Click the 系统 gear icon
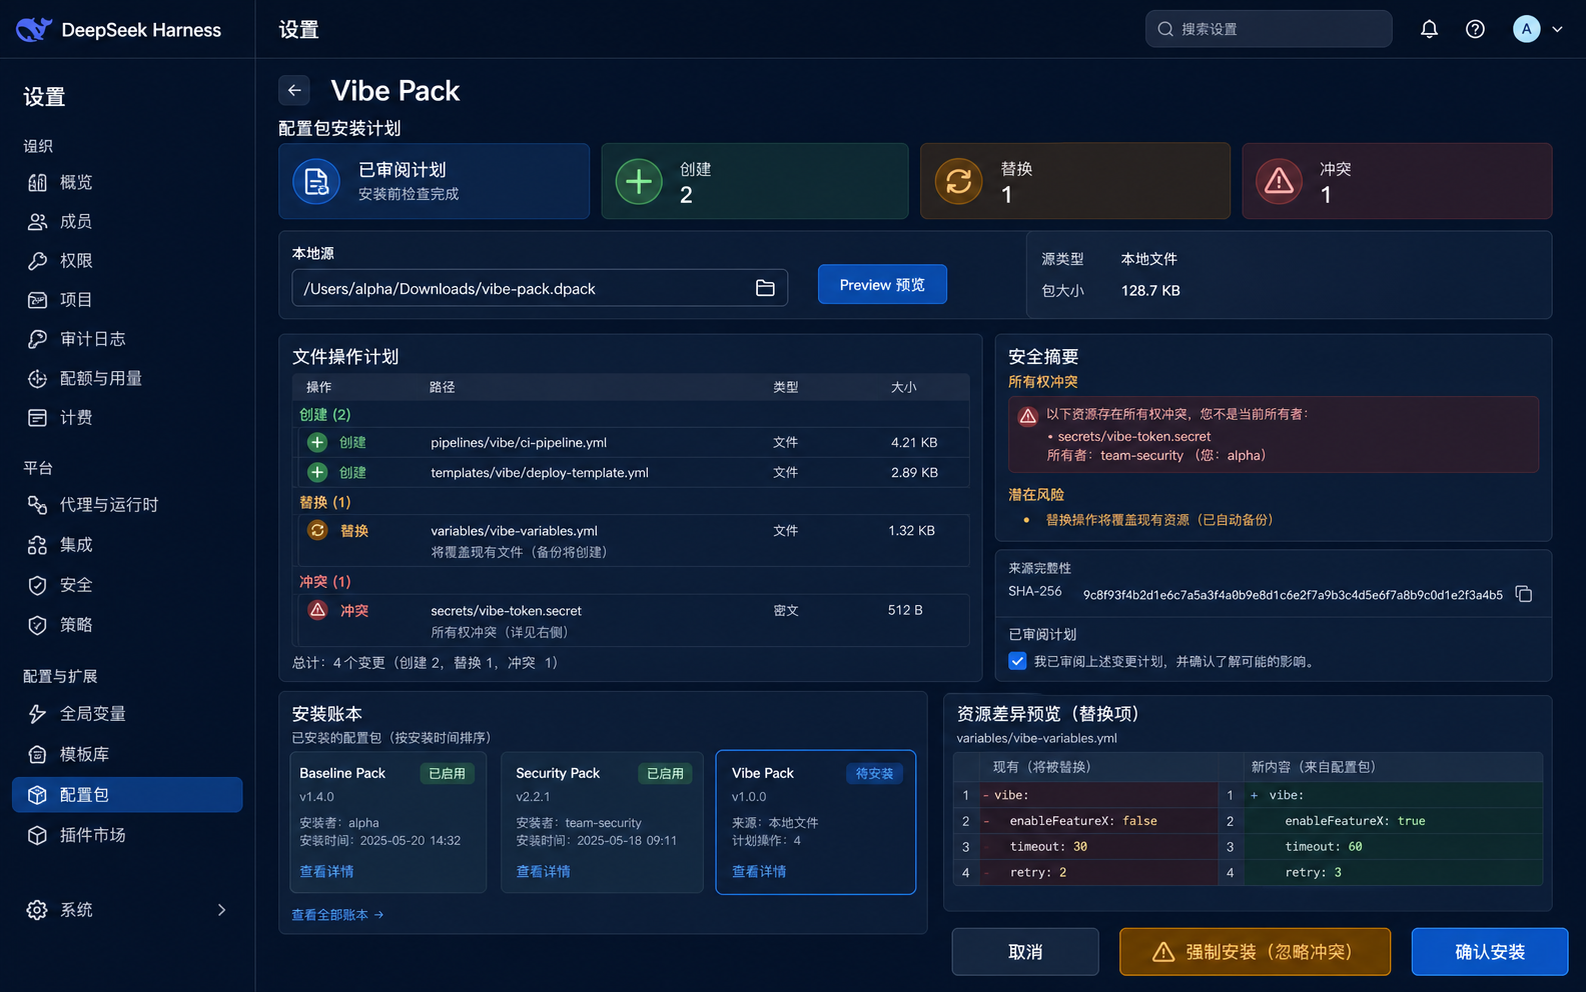Viewport: 1586px width, 992px height. pyautogui.click(x=37, y=910)
